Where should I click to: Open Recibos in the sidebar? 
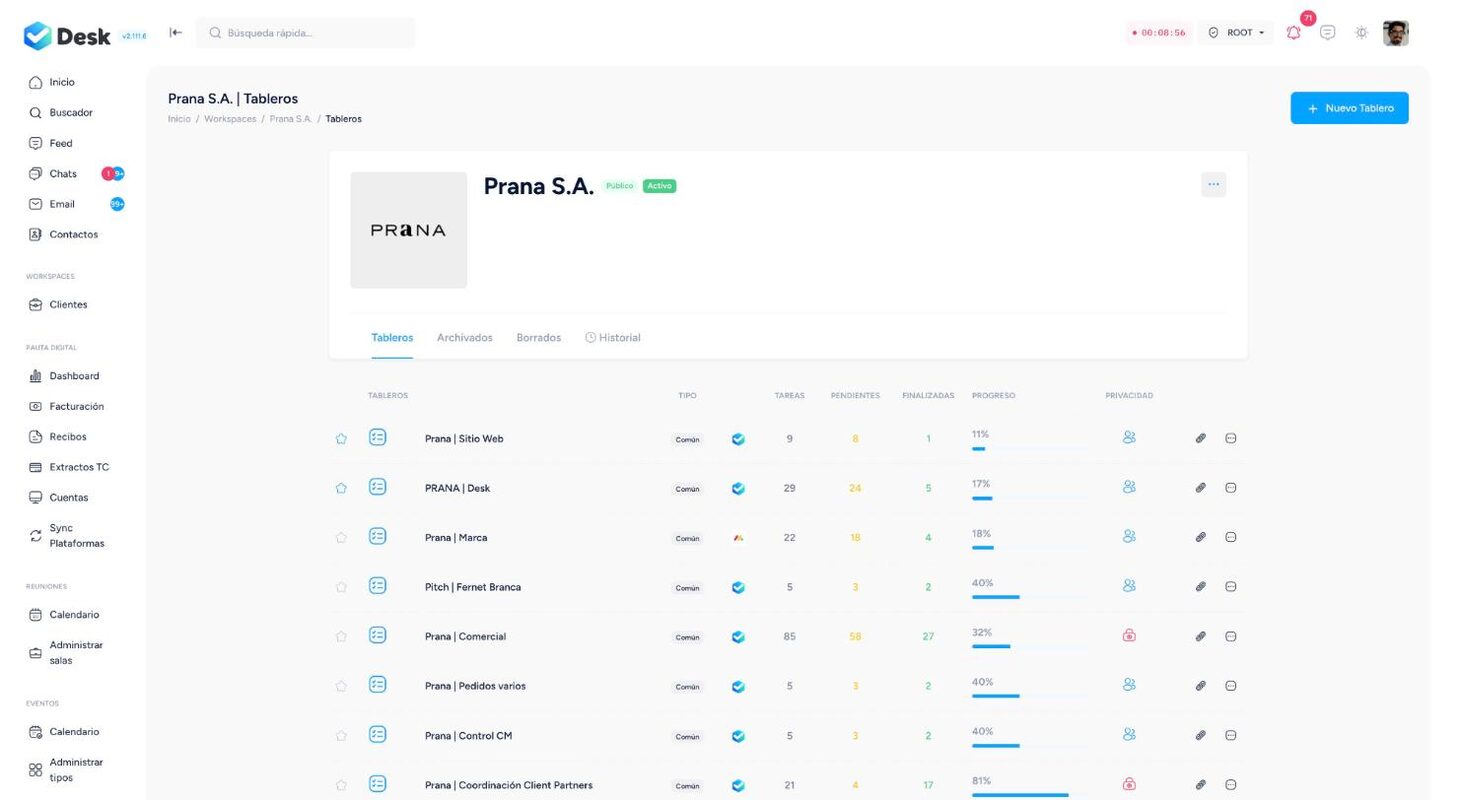point(67,437)
